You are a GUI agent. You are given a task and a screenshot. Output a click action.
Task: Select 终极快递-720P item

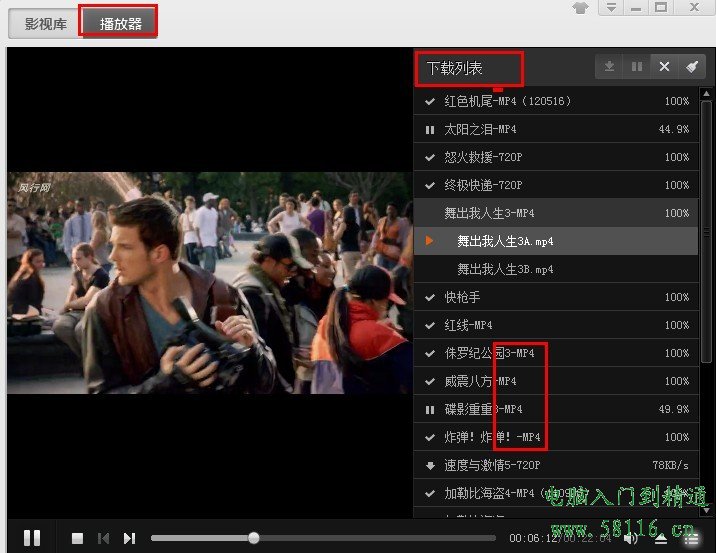[x=556, y=185]
